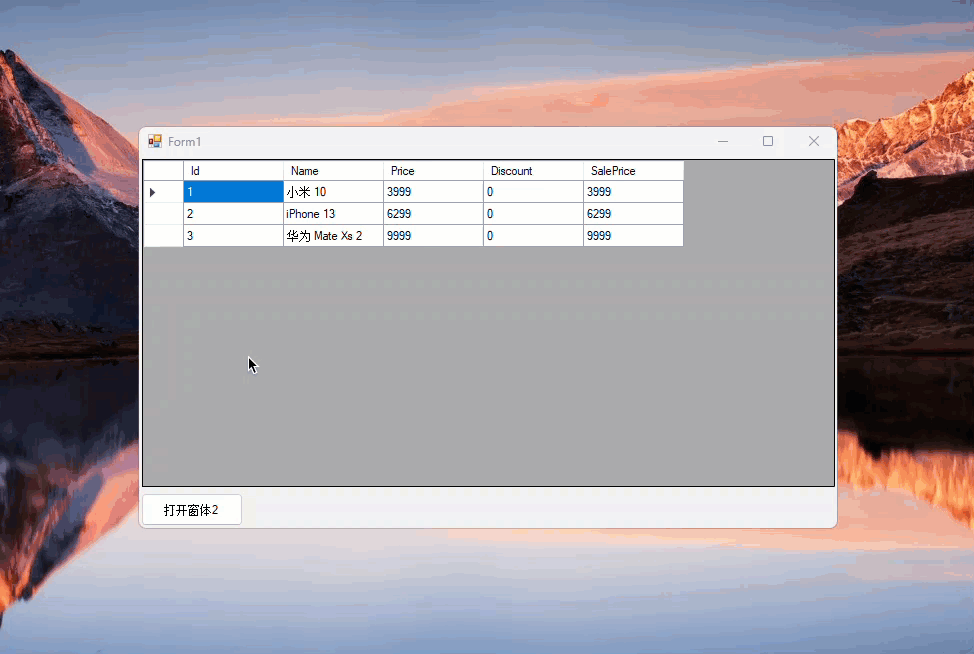The height and width of the screenshot is (654, 974).
Task: Sort by the Id column header
Action: coord(233,171)
